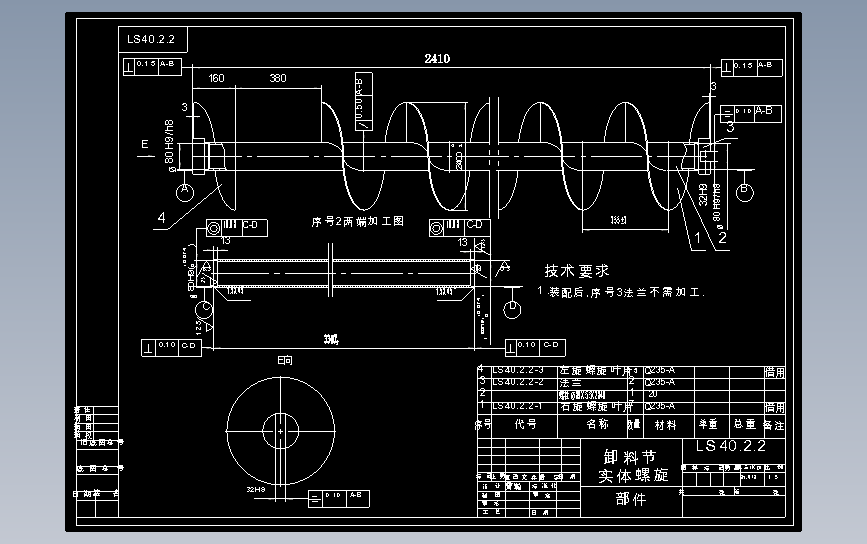Click Q235-A in the LS40.2.2-3 row

point(660,370)
